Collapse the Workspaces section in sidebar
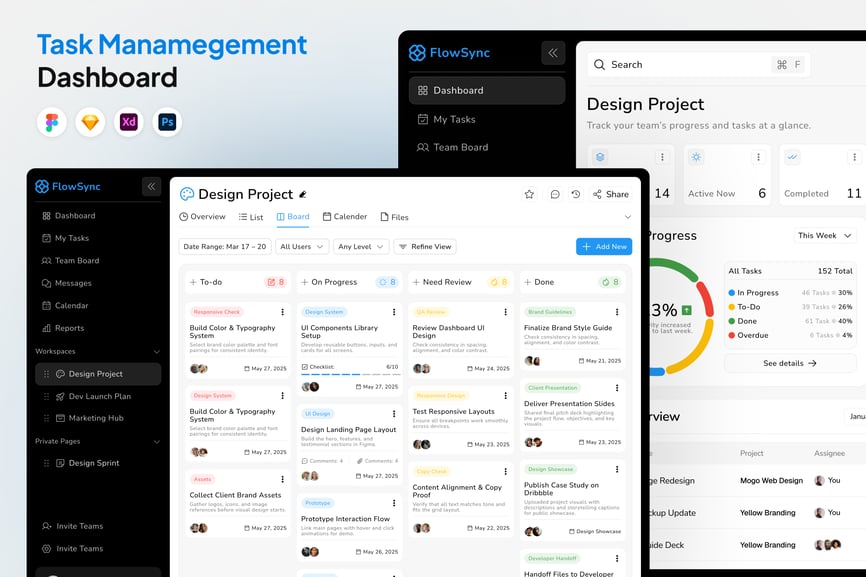The height and width of the screenshot is (577, 866). pyautogui.click(x=156, y=351)
